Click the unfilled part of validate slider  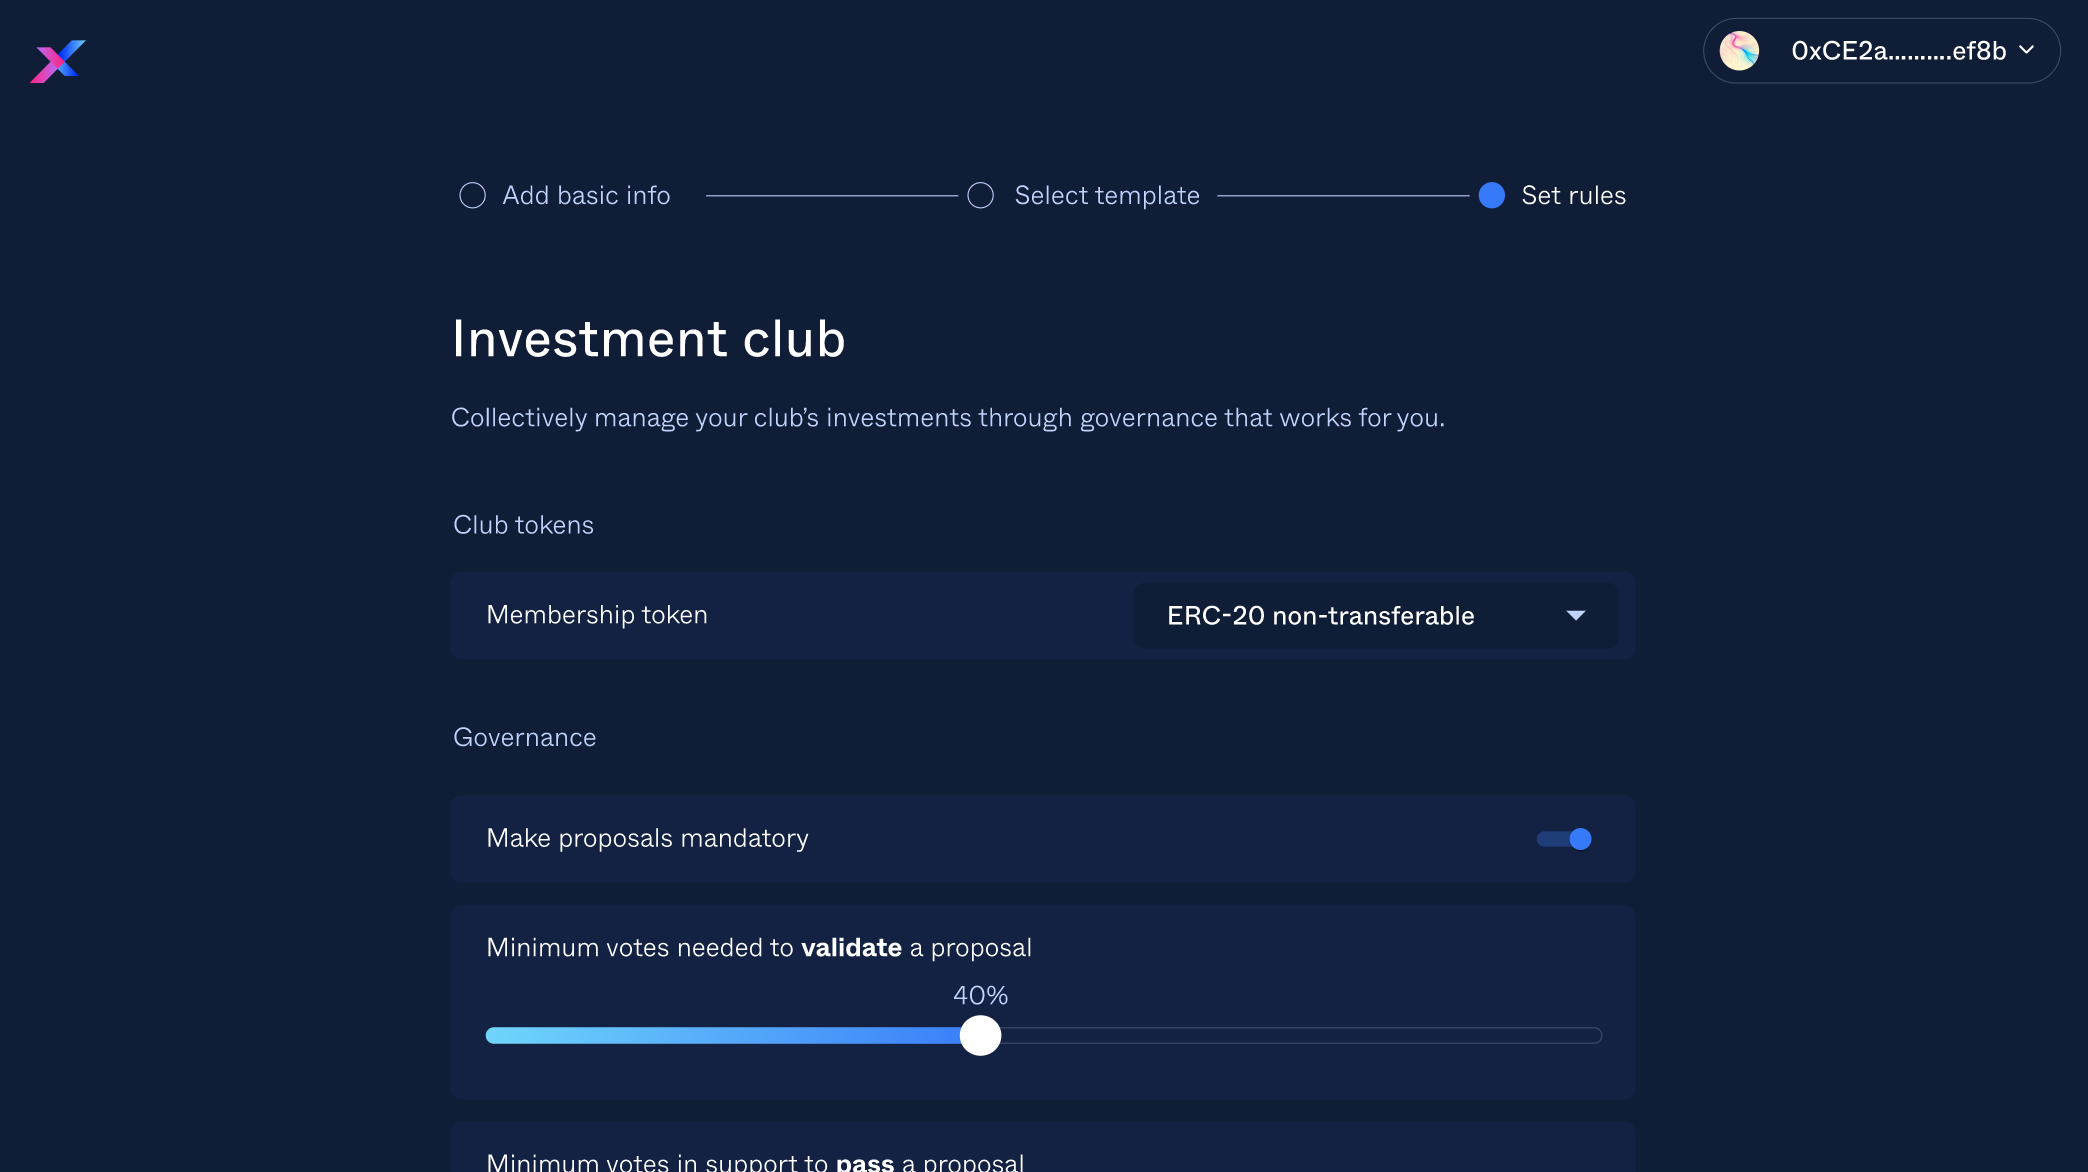pyautogui.click(x=1300, y=1035)
